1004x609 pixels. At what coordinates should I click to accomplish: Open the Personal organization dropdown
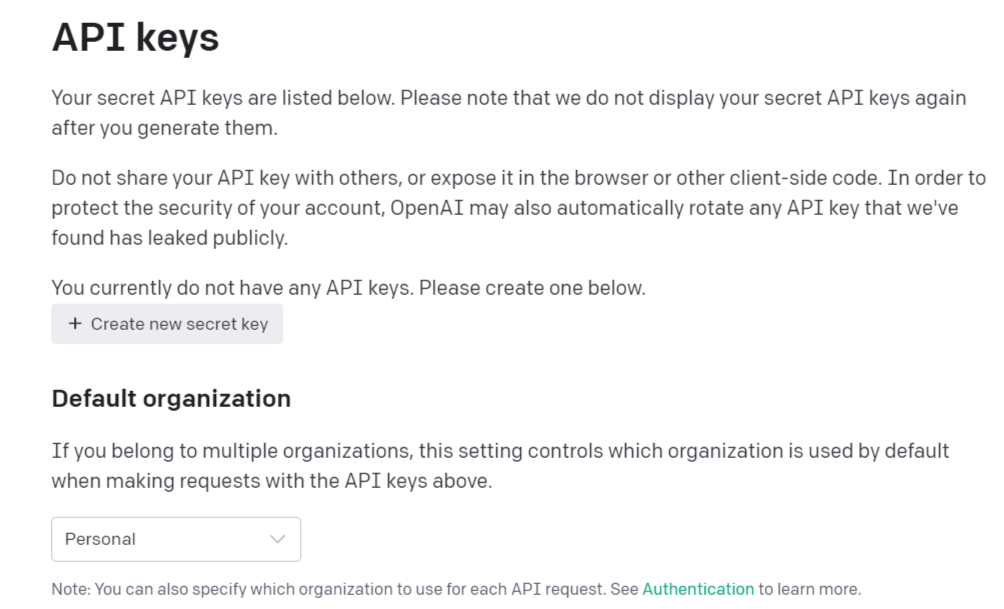click(176, 539)
